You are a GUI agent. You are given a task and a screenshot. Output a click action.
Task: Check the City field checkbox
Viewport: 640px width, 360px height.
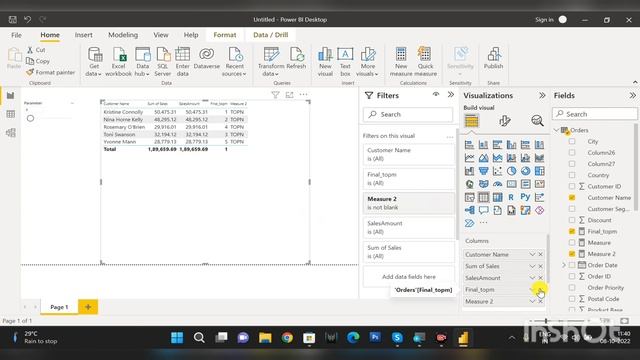[572, 141]
